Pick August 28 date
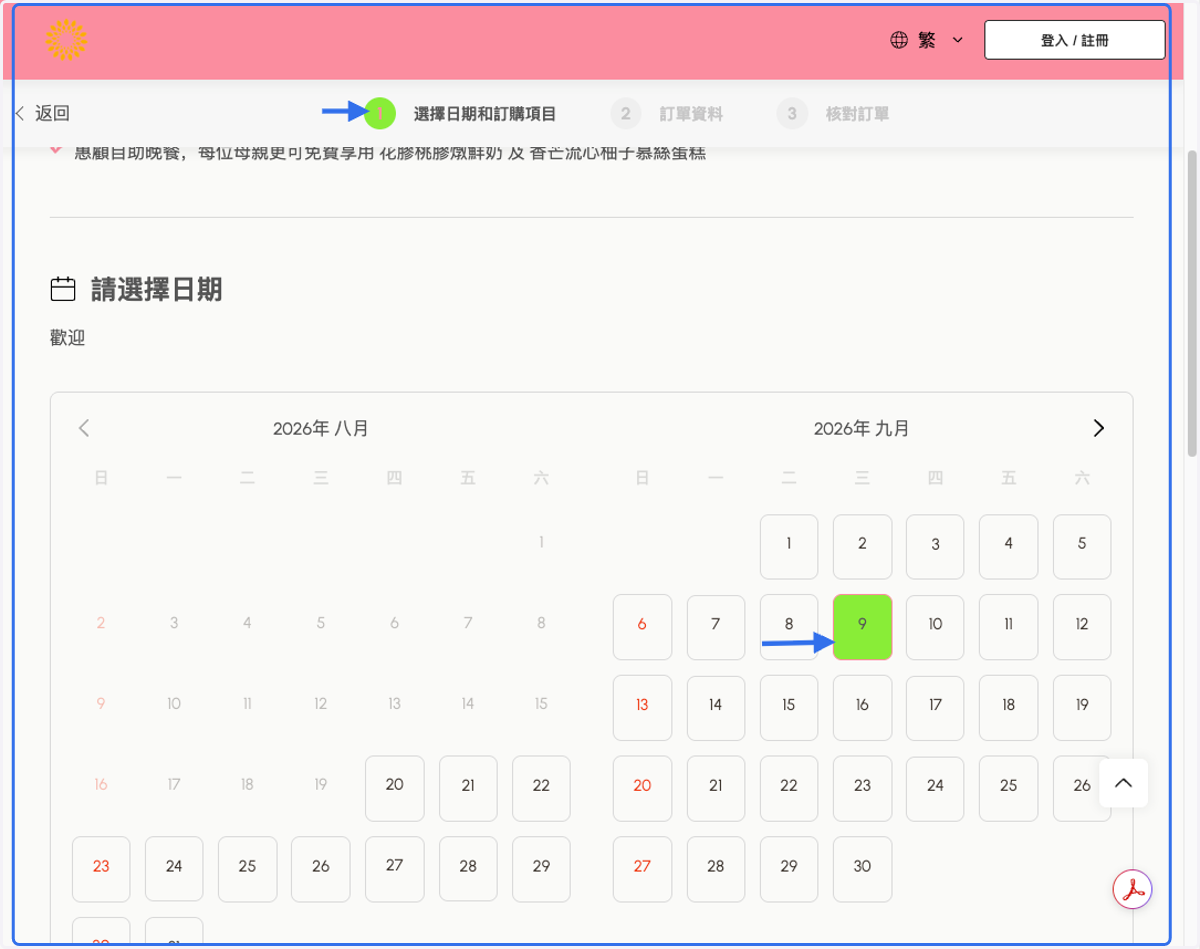Screen dimensions: 1200x949 (468, 869)
